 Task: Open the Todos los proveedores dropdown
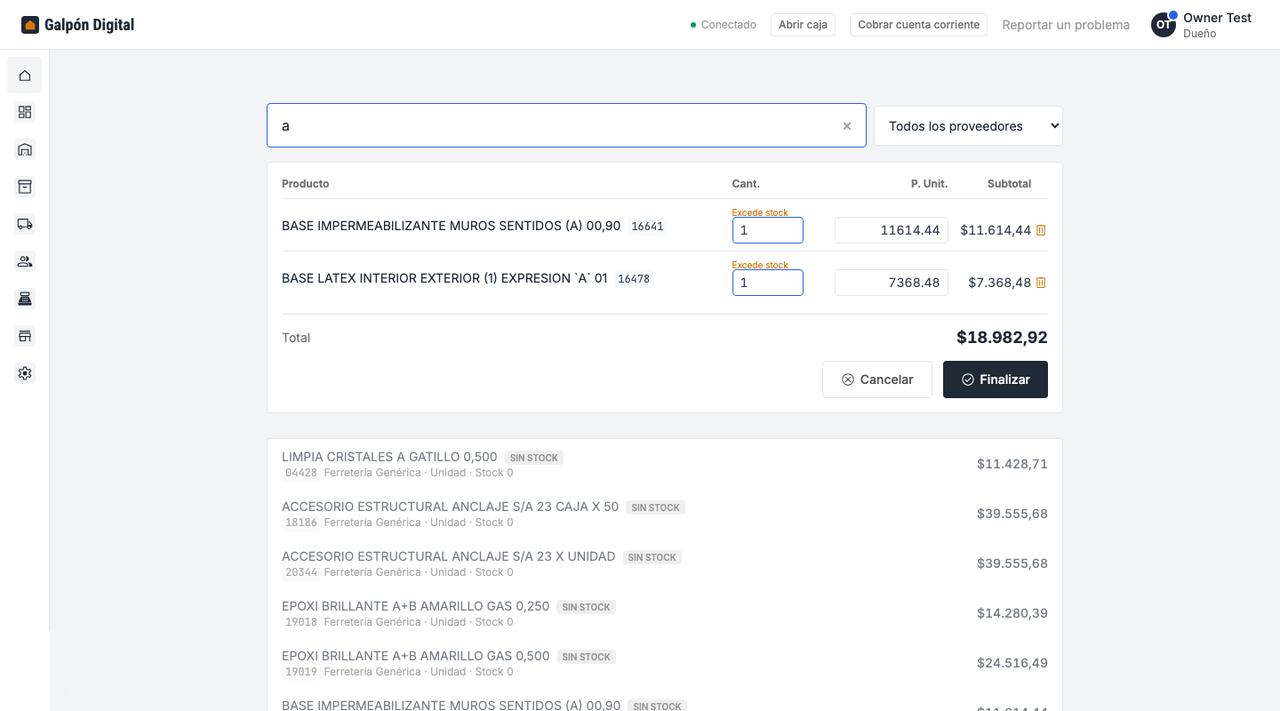[x=968, y=126]
